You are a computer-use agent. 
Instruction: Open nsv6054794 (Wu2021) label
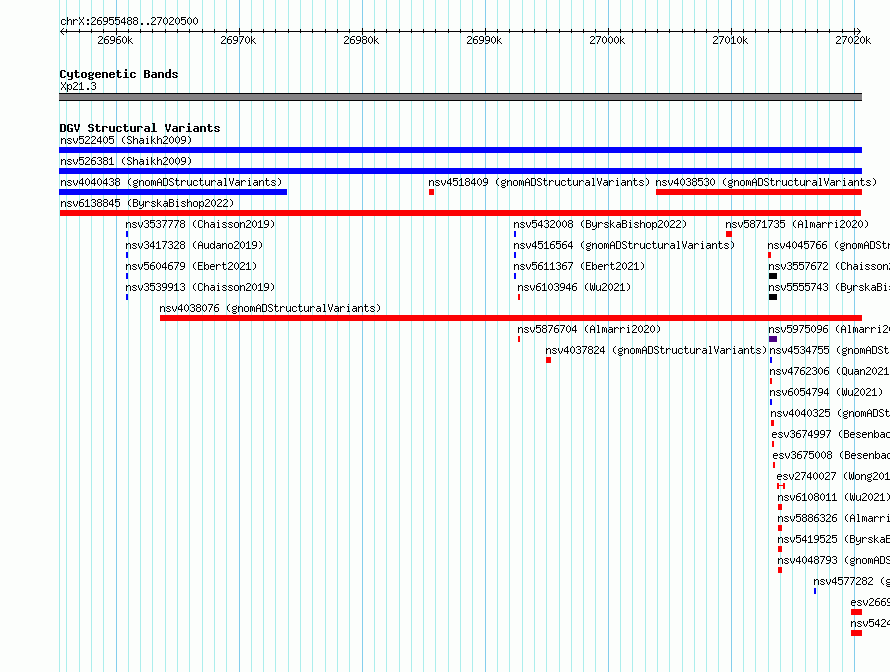pos(826,392)
